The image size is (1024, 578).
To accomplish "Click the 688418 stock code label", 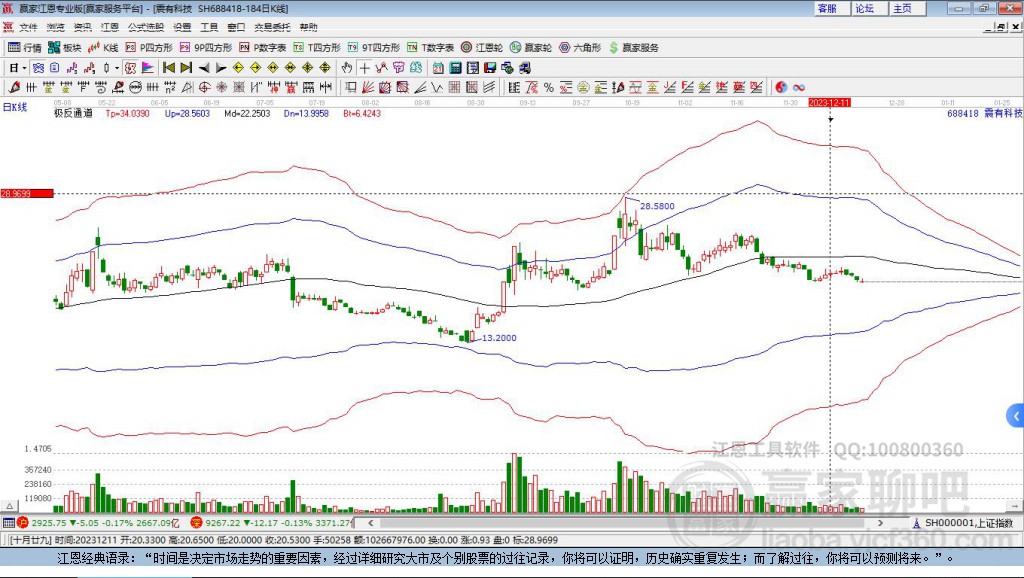I will point(963,114).
